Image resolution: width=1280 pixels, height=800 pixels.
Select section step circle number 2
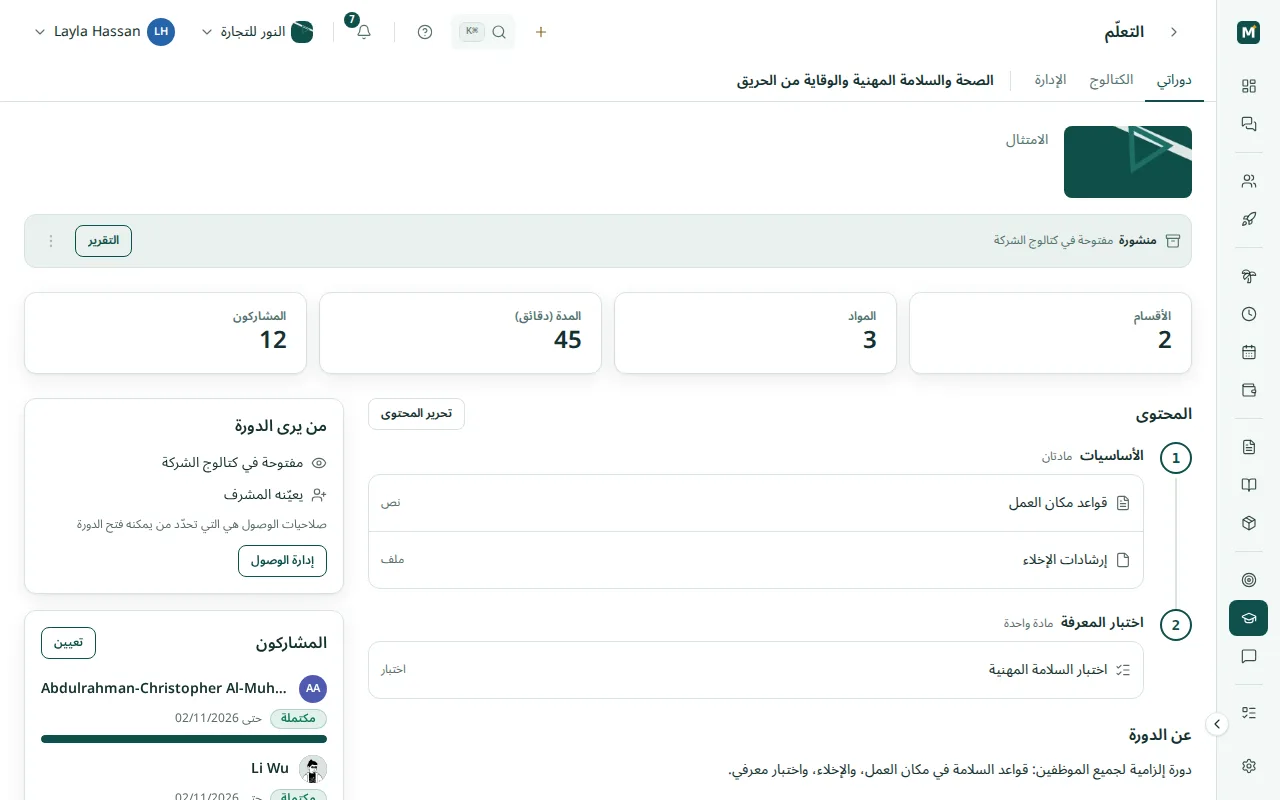point(1176,626)
